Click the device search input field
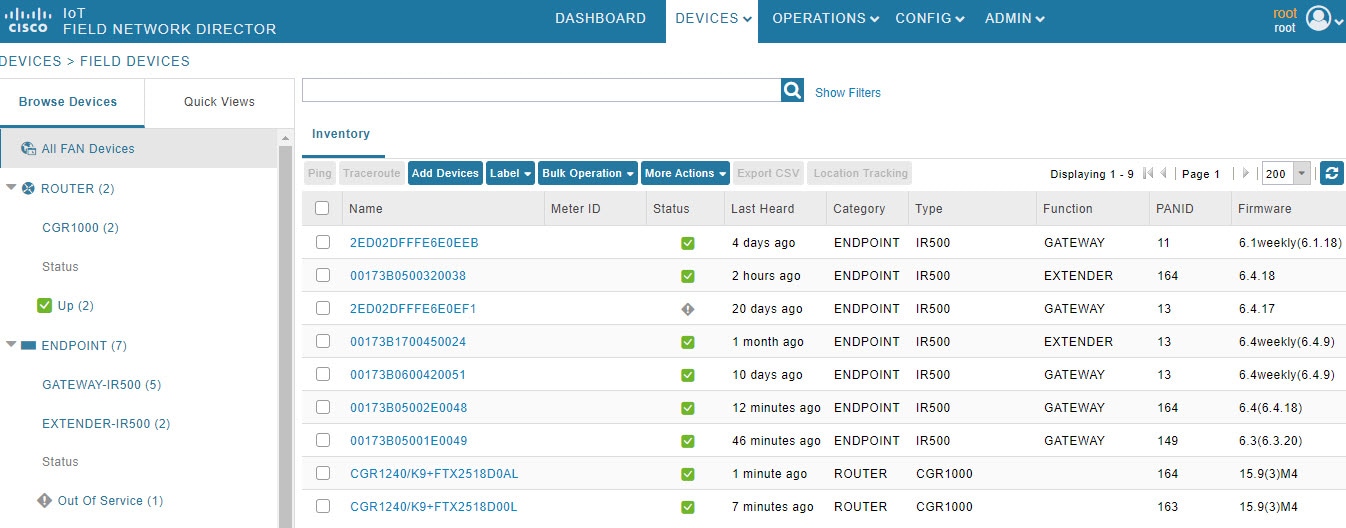1346x528 pixels. (x=541, y=90)
